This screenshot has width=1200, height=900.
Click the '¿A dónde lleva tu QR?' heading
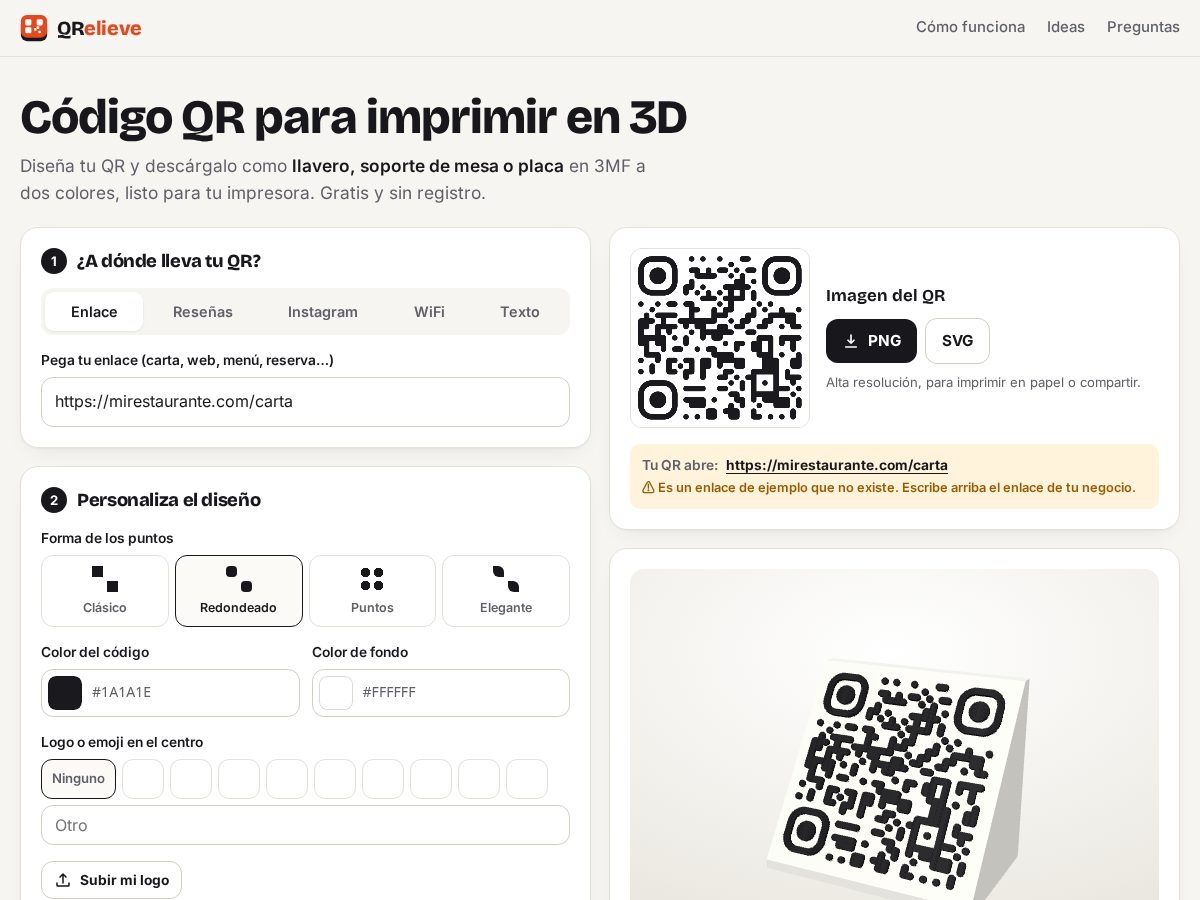point(169,261)
